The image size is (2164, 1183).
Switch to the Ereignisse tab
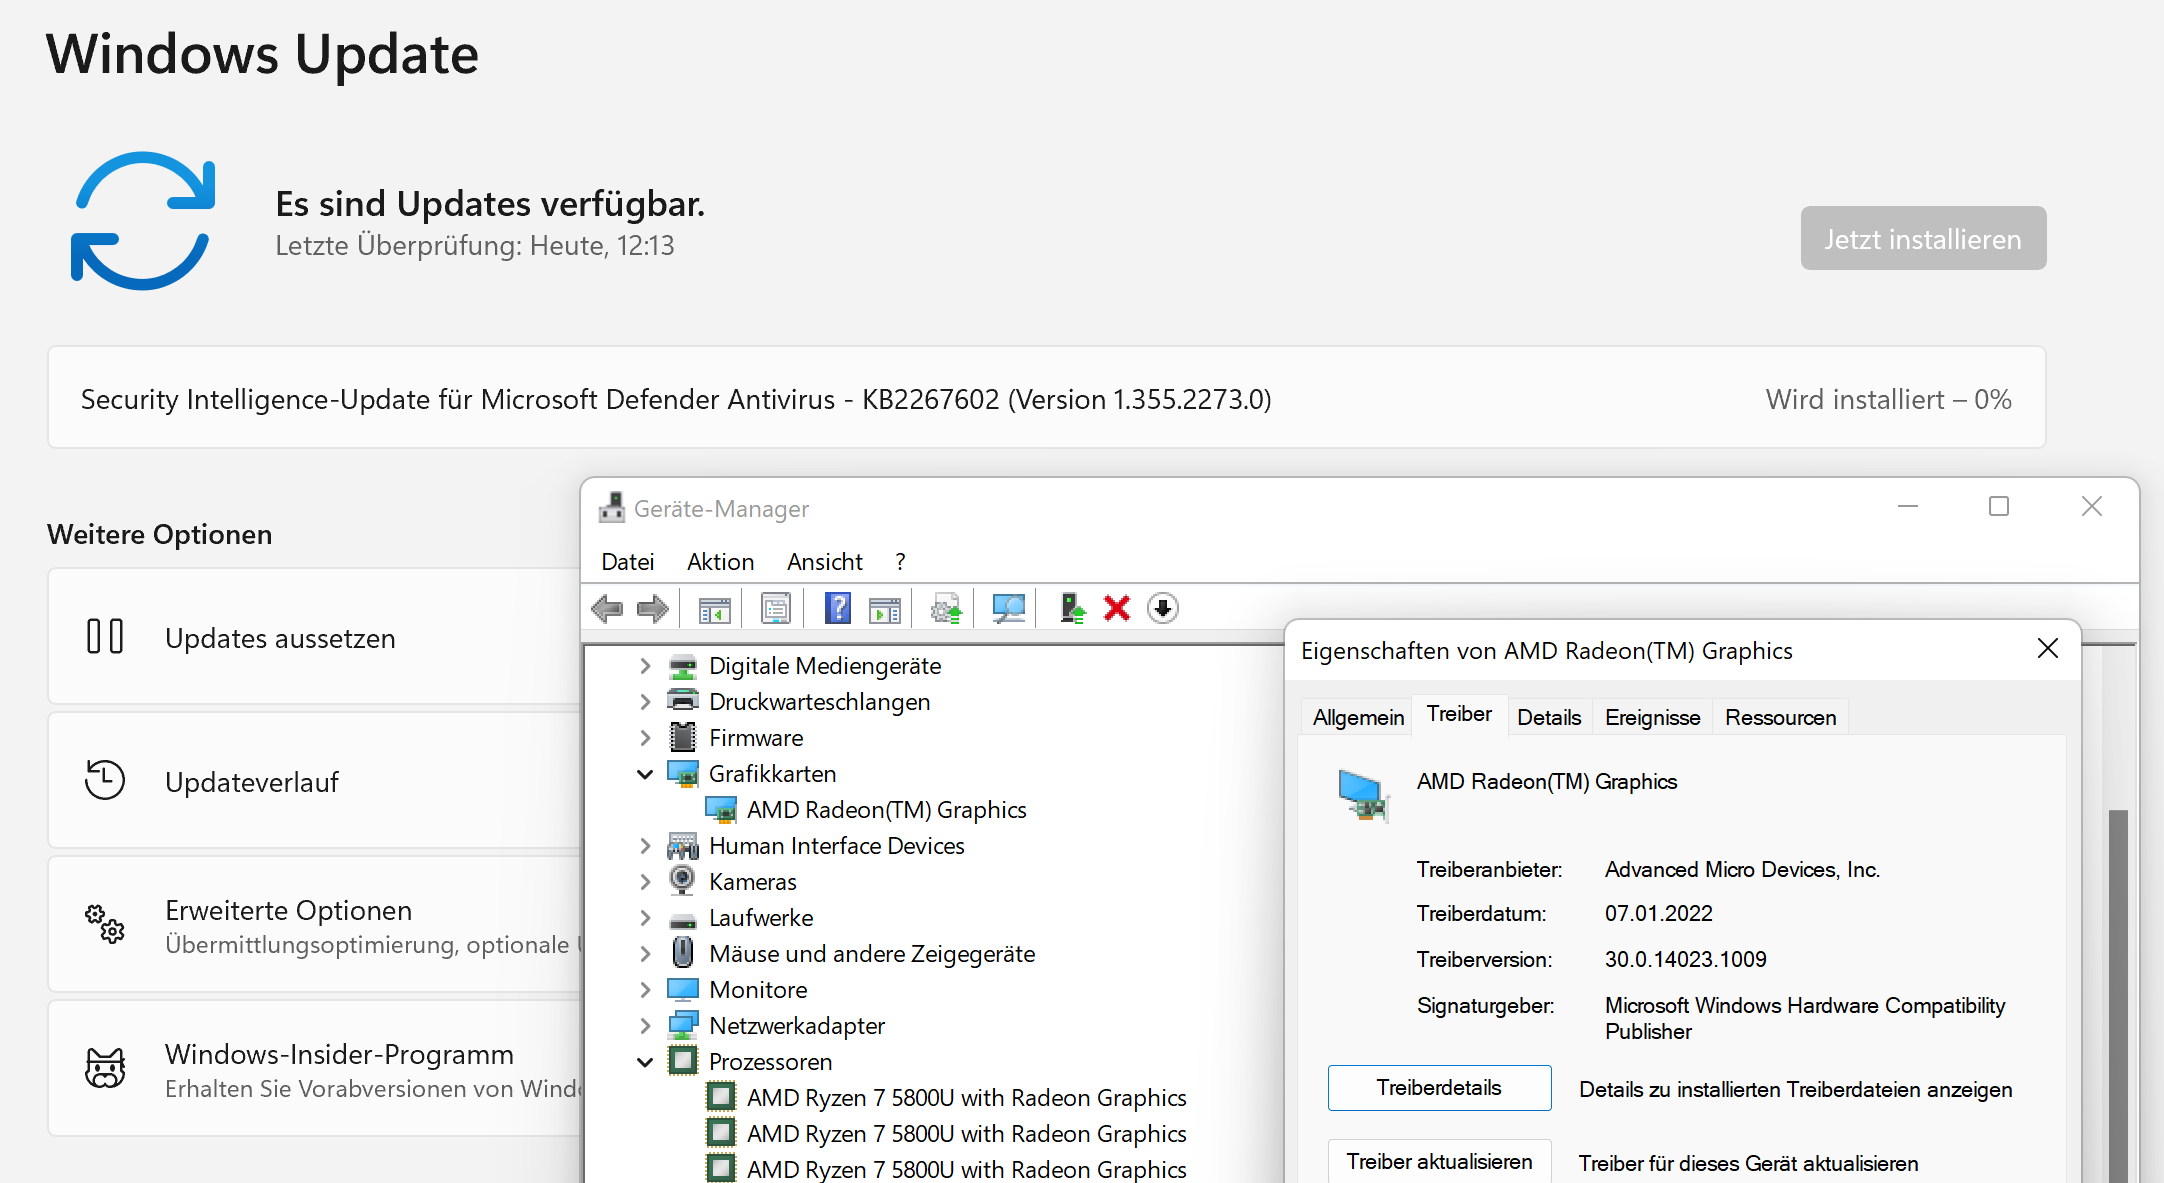pos(1652,718)
